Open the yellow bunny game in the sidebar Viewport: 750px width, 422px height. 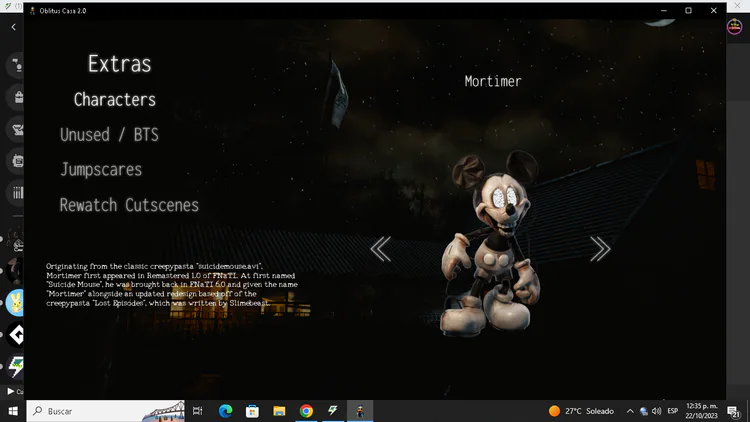[x=15, y=303]
